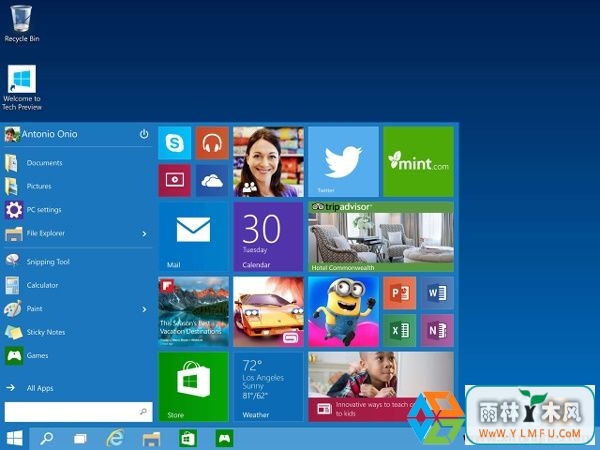Open the mint.com tile

pyautogui.click(x=418, y=162)
